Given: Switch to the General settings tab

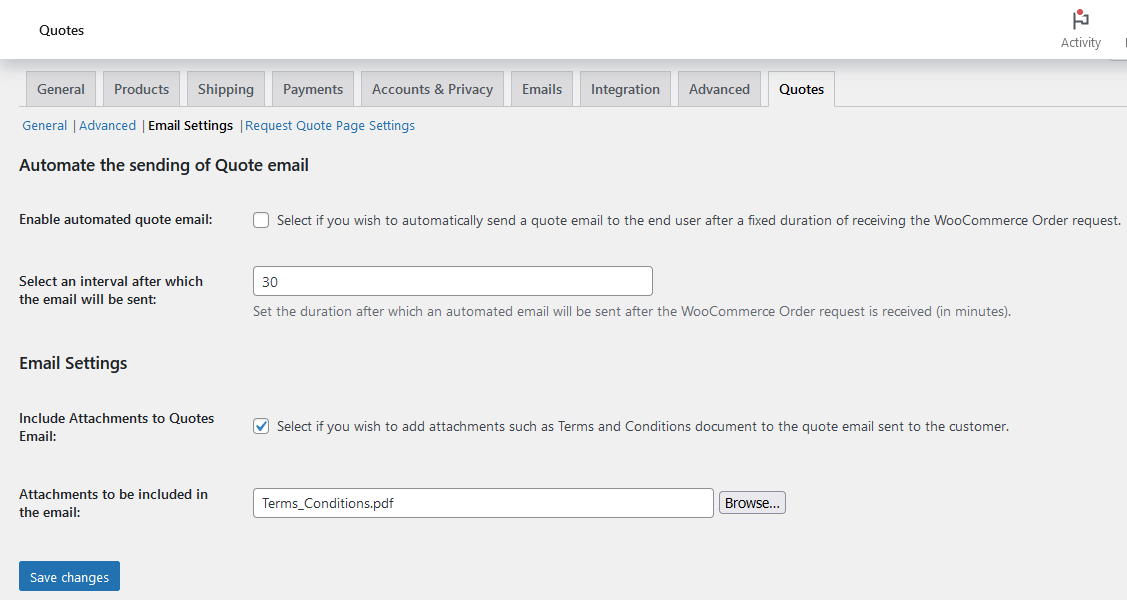Looking at the screenshot, I should click(x=61, y=89).
